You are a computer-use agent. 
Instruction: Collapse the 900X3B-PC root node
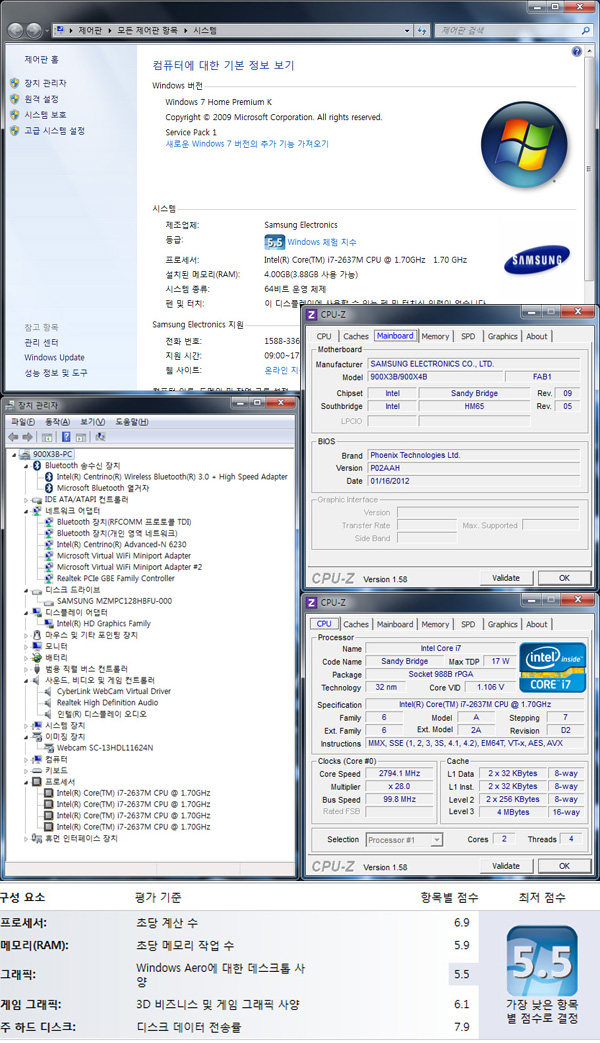pyautogui.click(x=14, y=454)
